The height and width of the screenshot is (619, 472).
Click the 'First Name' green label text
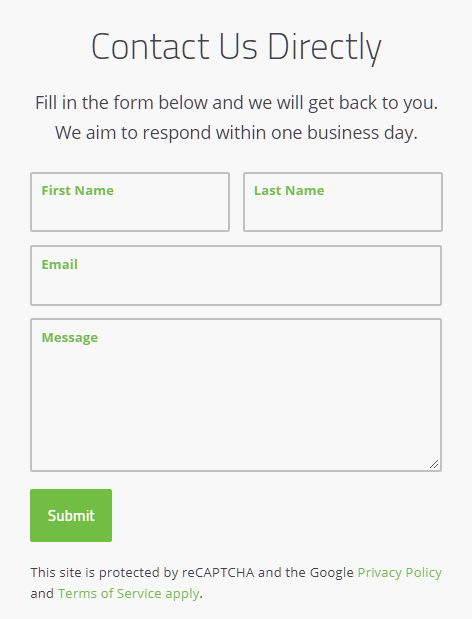[78, 191]
